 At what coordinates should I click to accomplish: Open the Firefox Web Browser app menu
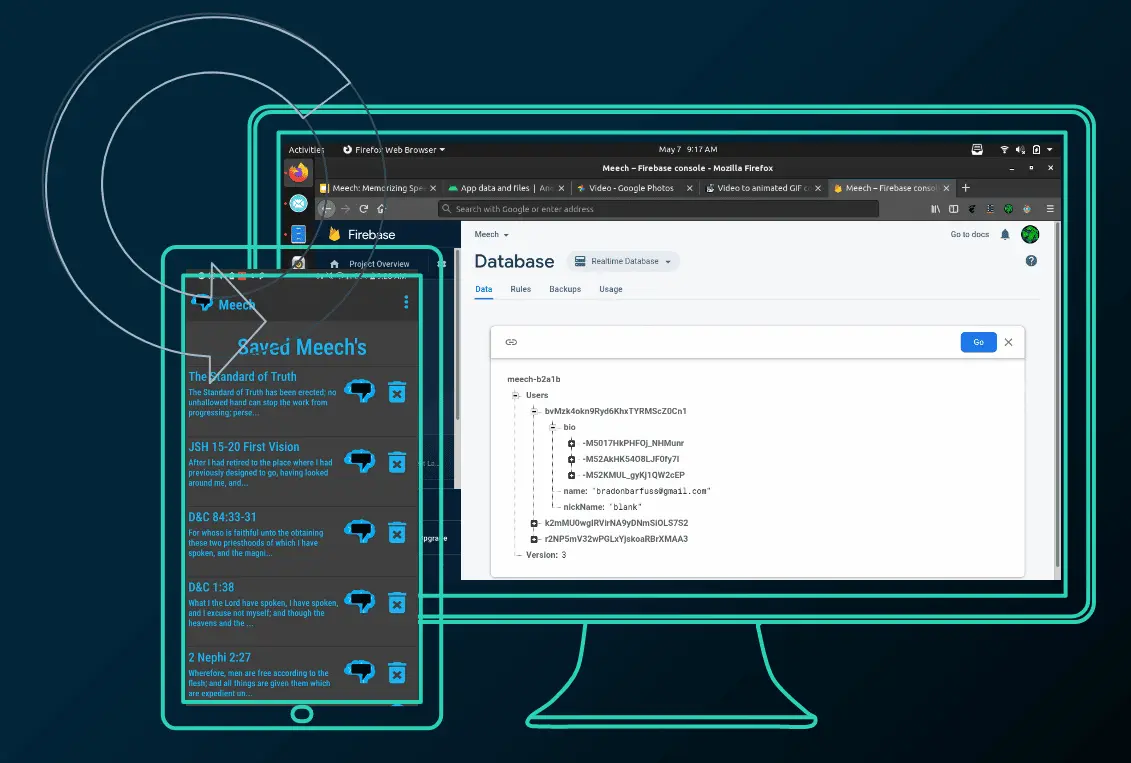(x=394, y=150)
